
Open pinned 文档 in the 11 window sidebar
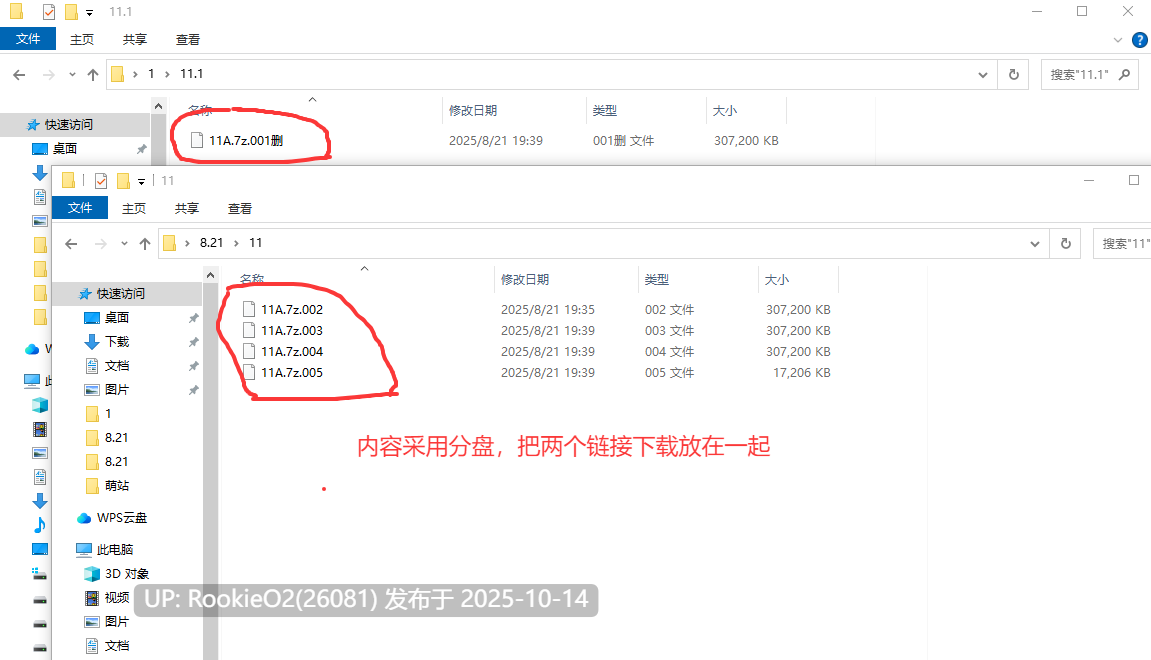pos(117,366)
